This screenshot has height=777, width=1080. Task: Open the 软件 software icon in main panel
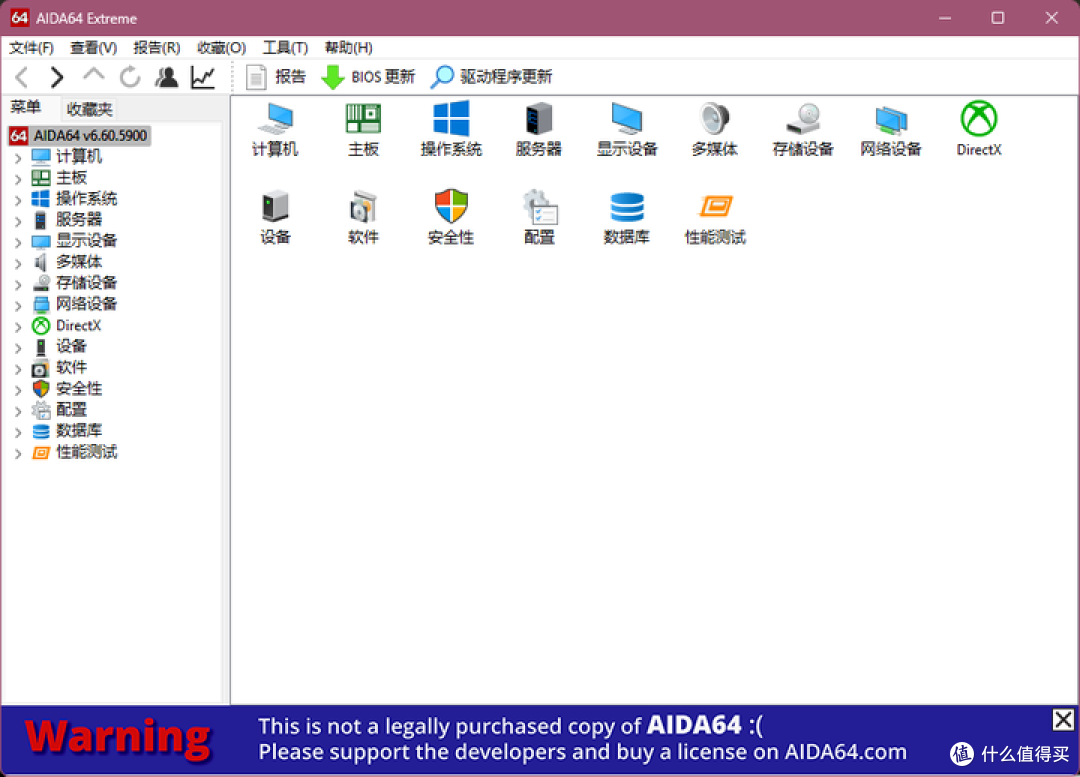coord(363,217)
